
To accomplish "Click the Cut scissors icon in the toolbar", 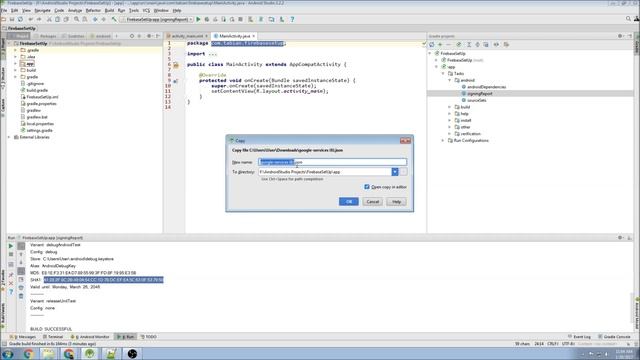I will coord(49,19).
